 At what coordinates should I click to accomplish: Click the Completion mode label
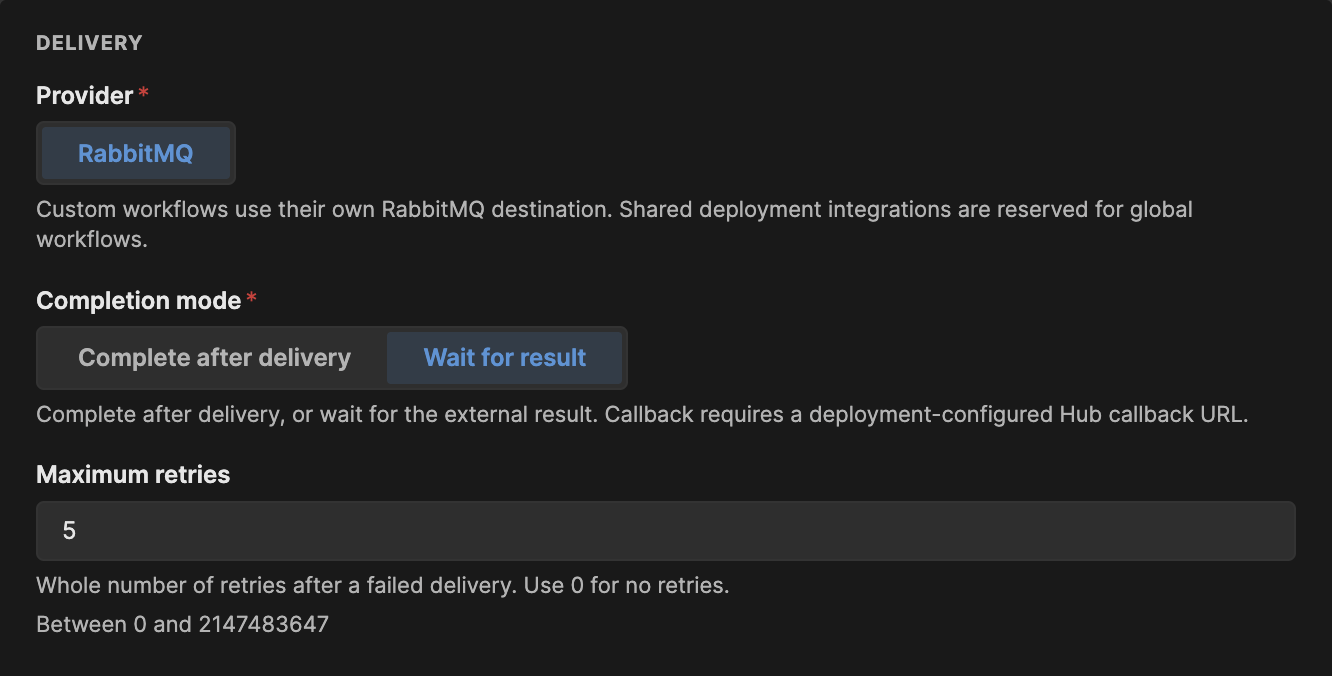139,301
